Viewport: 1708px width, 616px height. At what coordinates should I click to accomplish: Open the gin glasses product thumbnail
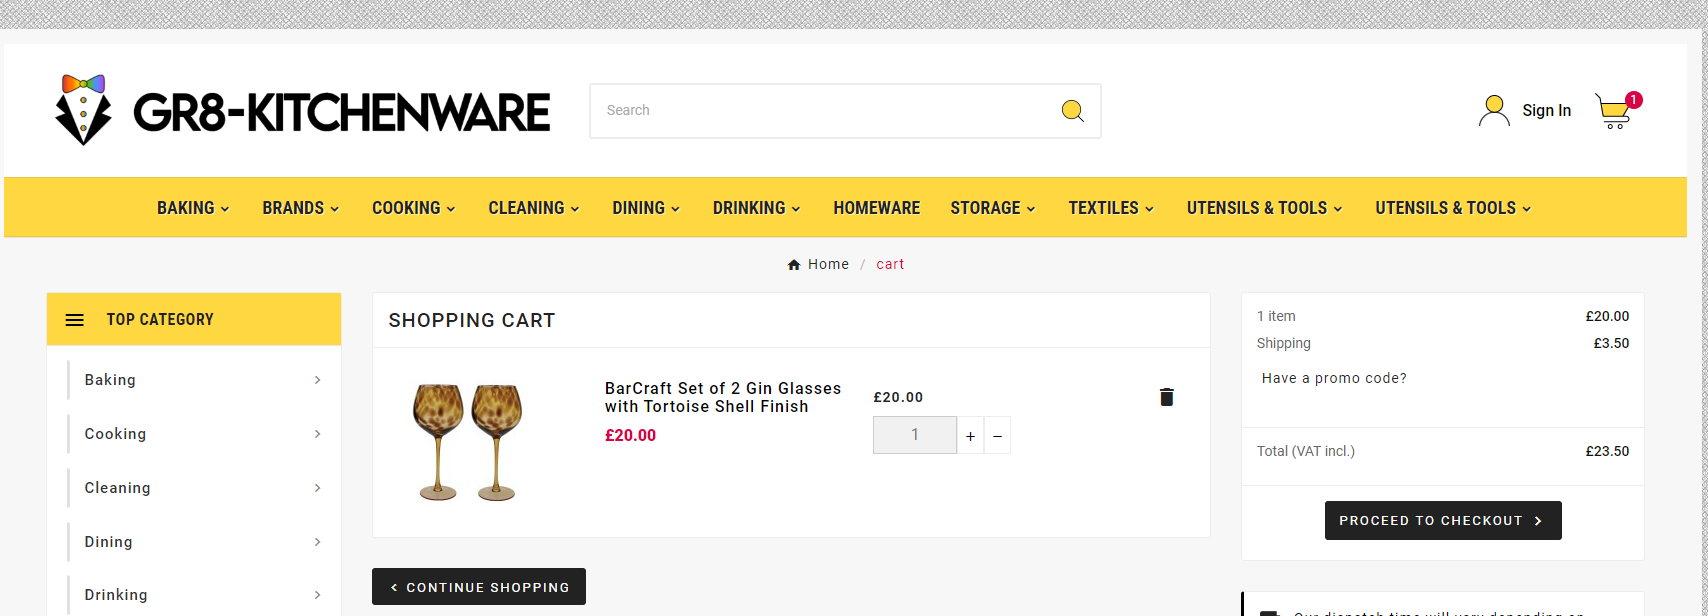[468, 441]
